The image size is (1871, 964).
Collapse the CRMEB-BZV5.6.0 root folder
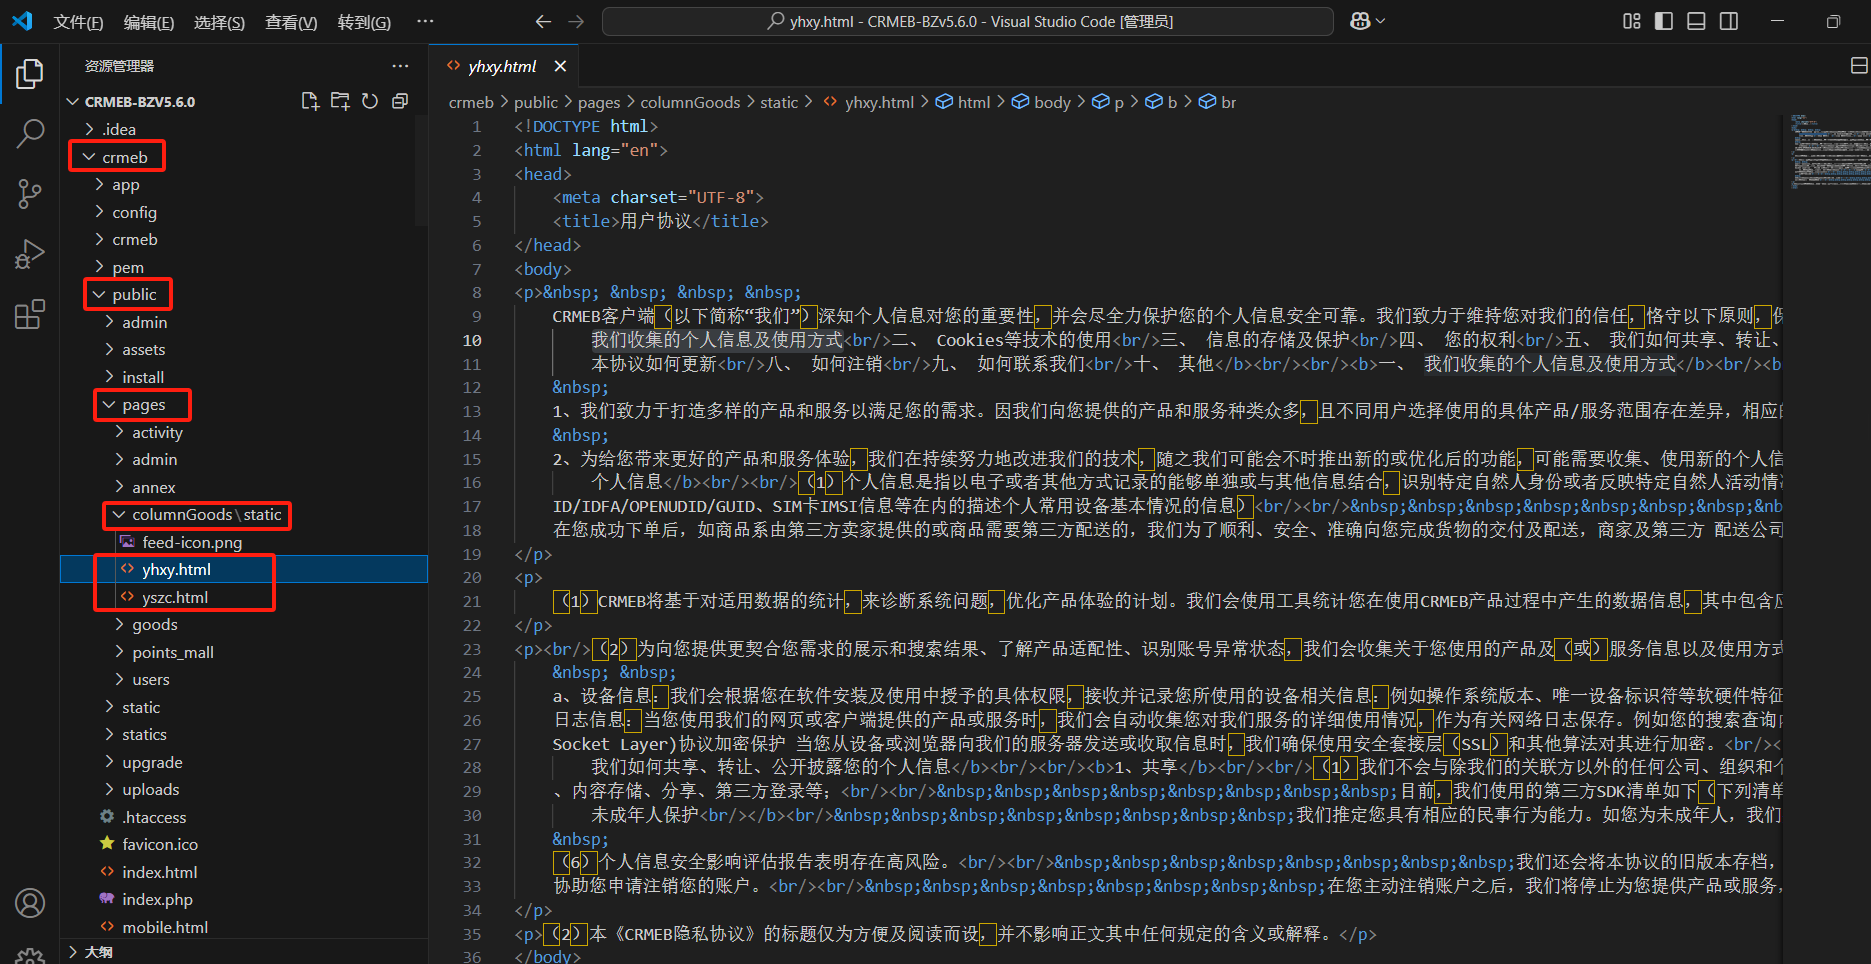tap(244, 101)
